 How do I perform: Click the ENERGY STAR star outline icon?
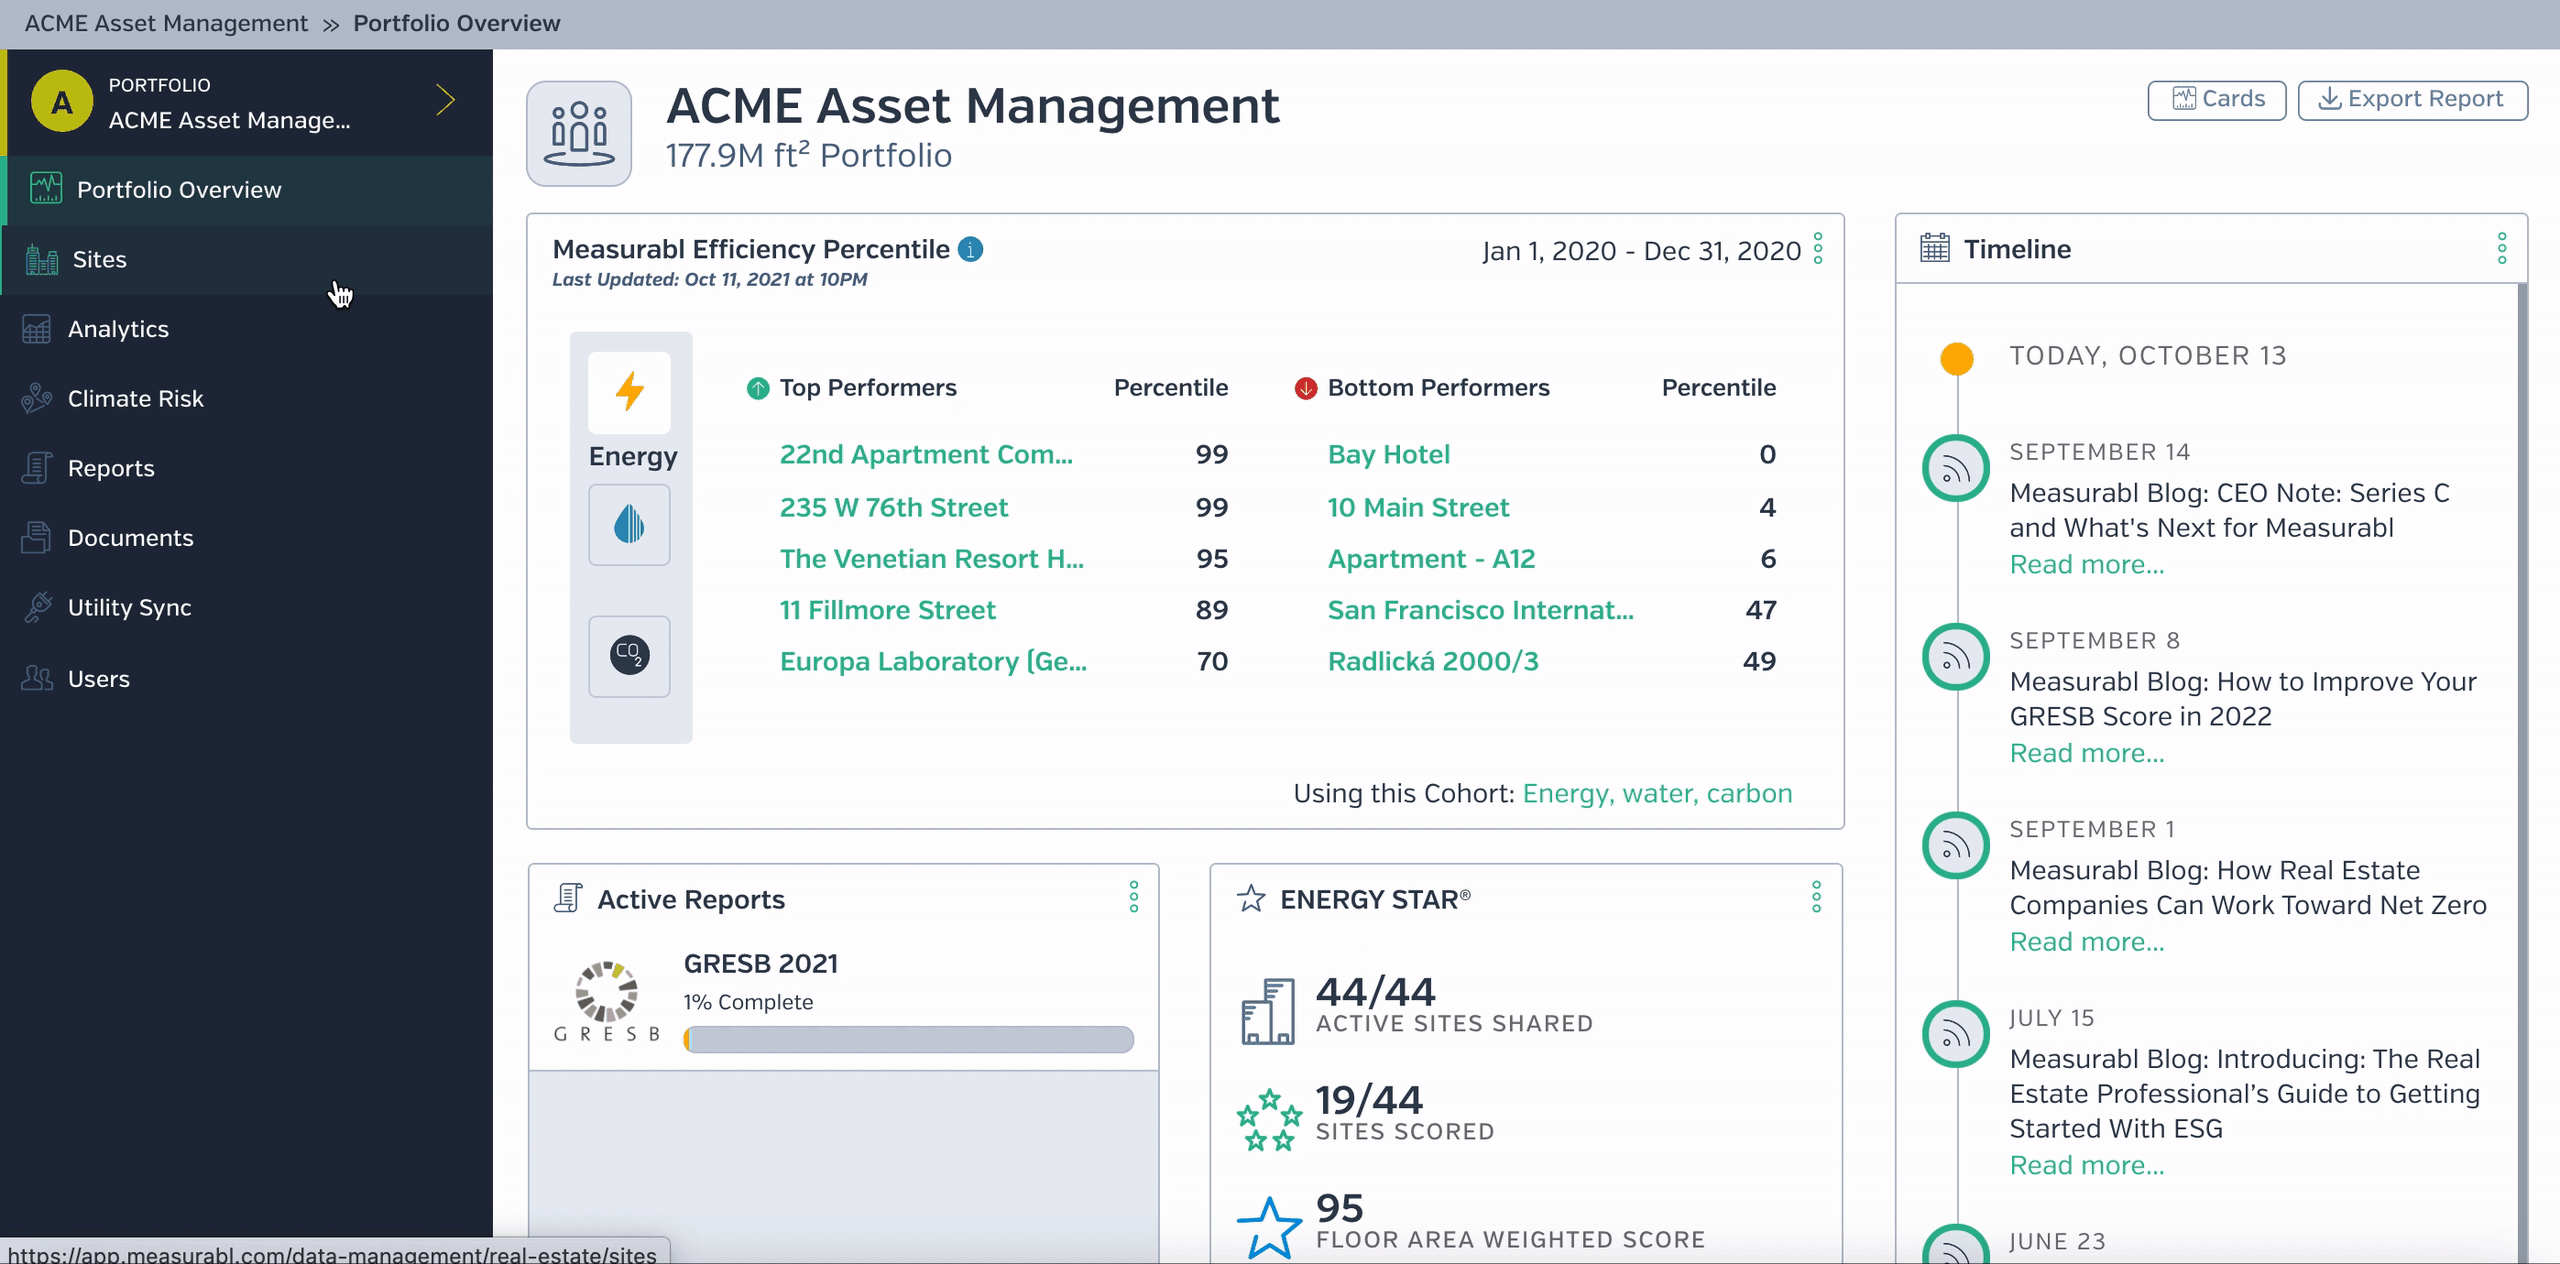click(1251, 898)
